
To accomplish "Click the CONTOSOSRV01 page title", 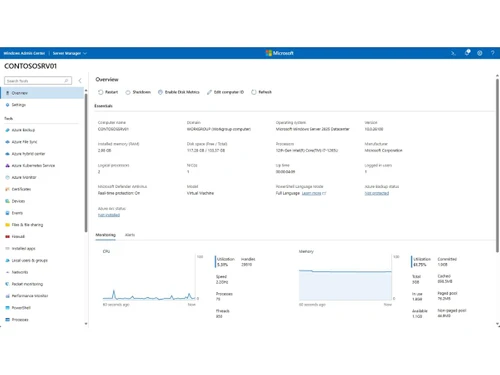I will 30,66.
